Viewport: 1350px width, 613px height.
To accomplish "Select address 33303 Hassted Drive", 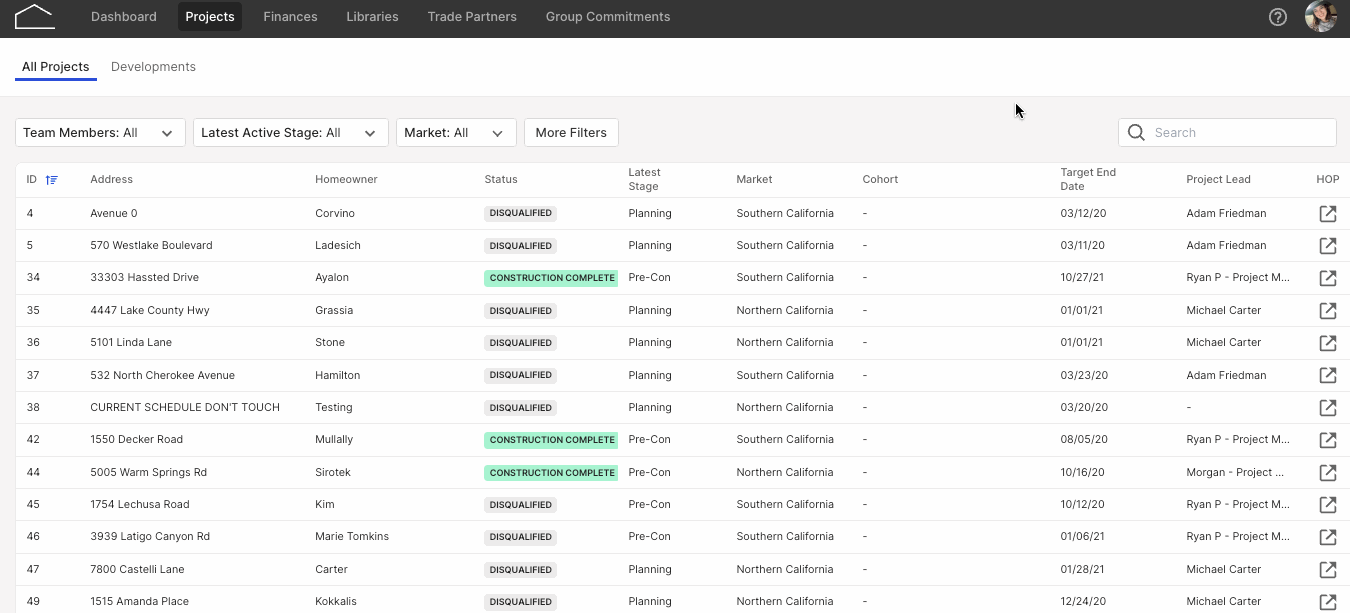I will point(144,278).
